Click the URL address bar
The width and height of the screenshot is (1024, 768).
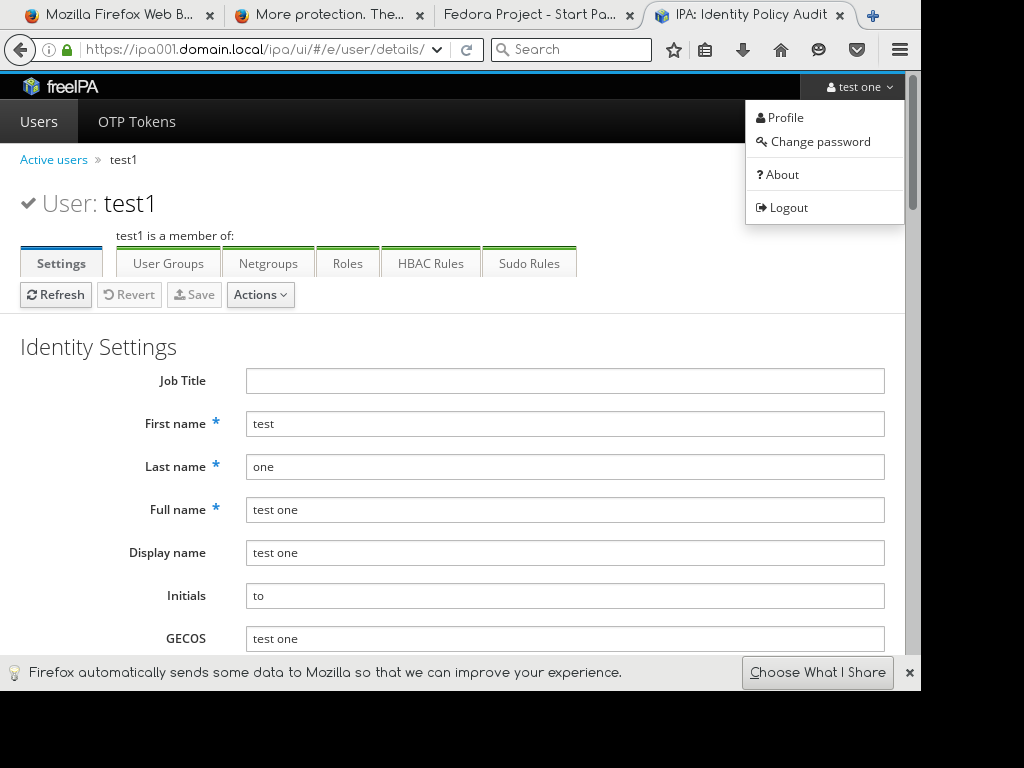pyautogui.click(x=255, y=50)
